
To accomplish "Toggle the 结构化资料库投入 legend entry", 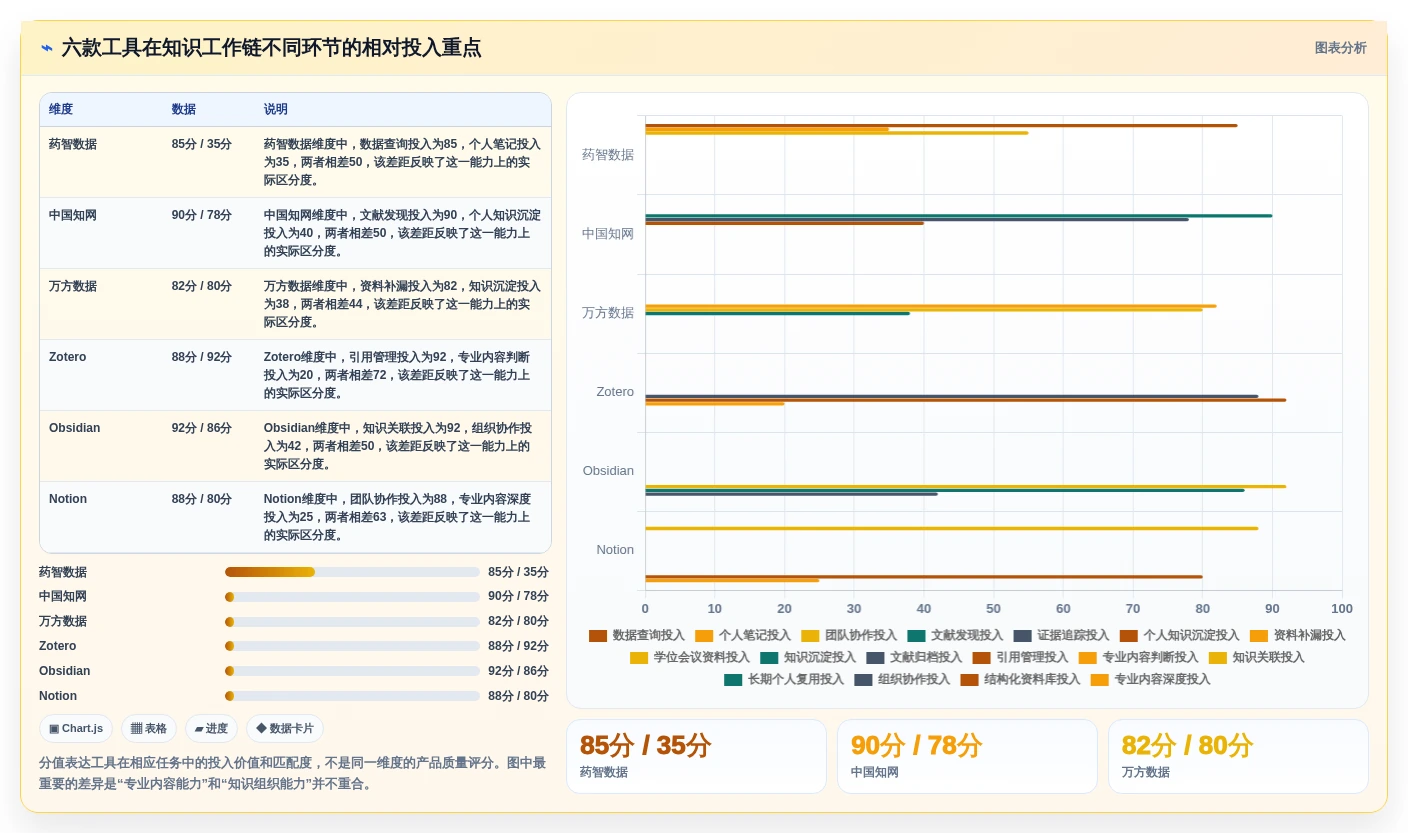I will click(x=1020, y=680).
